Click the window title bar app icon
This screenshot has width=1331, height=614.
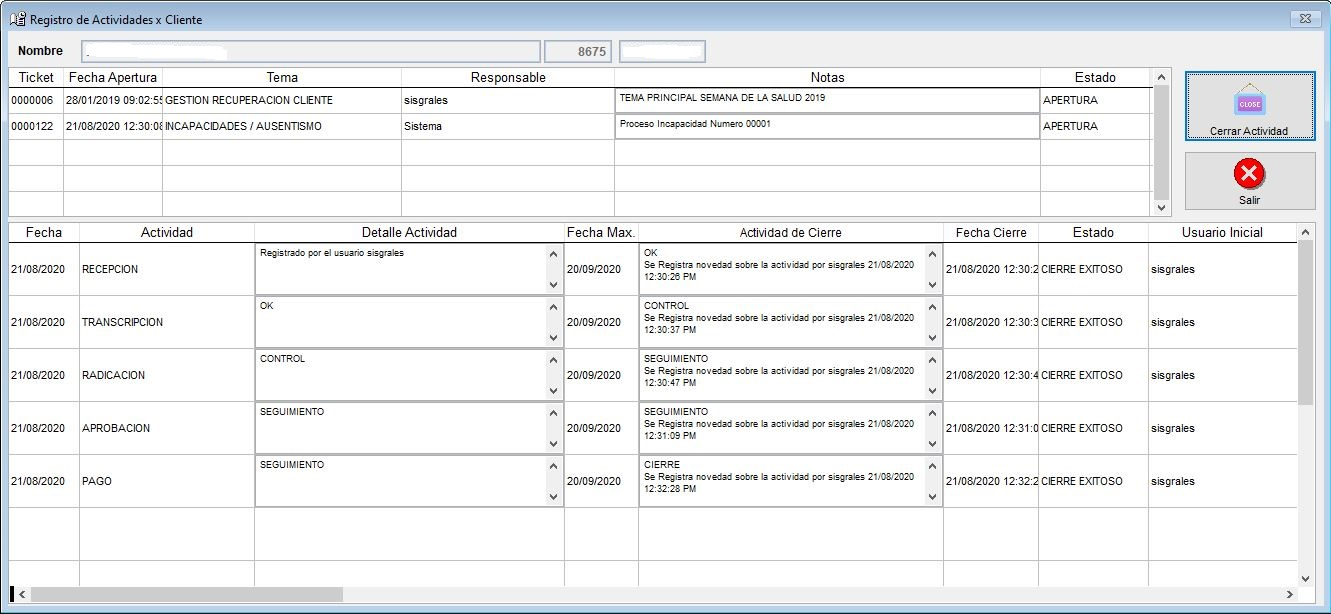point(17,19)
